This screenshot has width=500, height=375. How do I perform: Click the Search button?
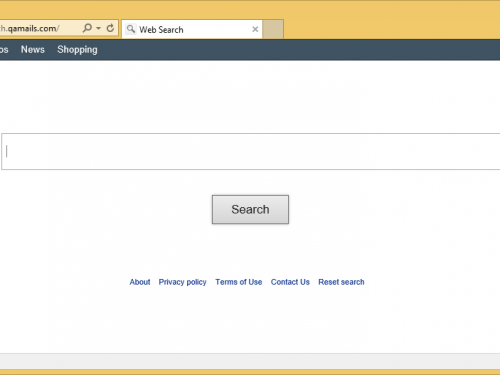(x=250, y=209)
